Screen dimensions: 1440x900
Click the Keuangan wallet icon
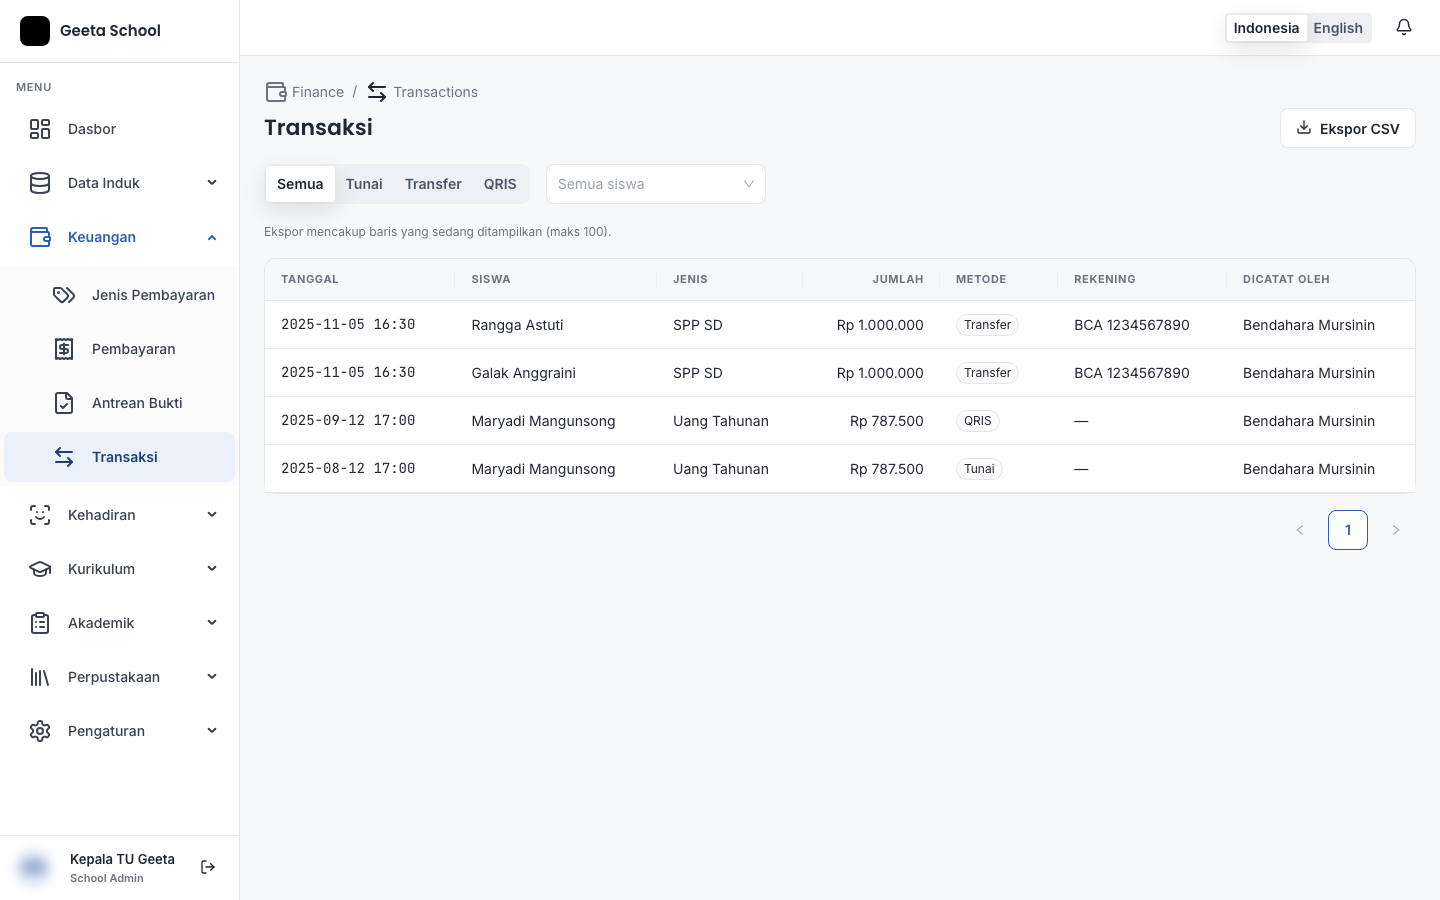pos(40,237)
